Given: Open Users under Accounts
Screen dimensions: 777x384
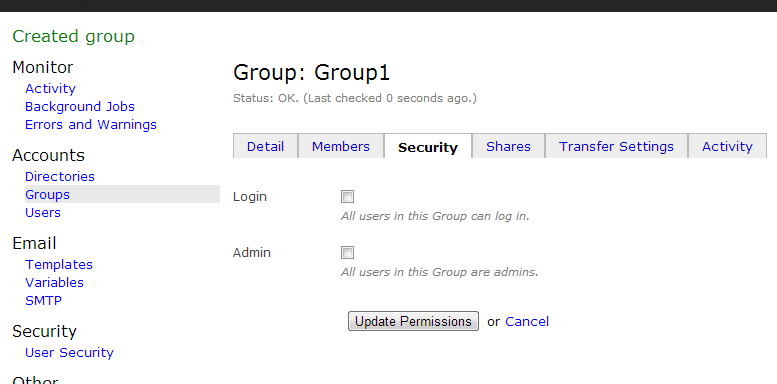Looking at the screenshot, I should tap(43, 212).
